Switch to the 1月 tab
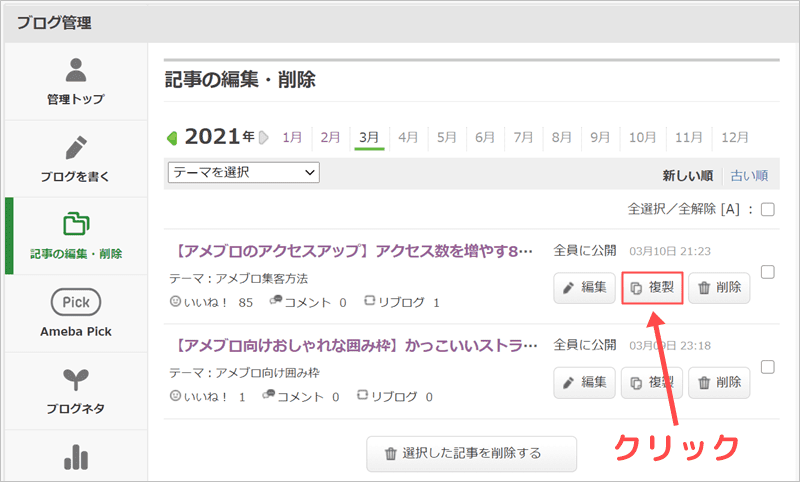The width and height of the screenshot is (800, 482). click(x=292, y=137)
